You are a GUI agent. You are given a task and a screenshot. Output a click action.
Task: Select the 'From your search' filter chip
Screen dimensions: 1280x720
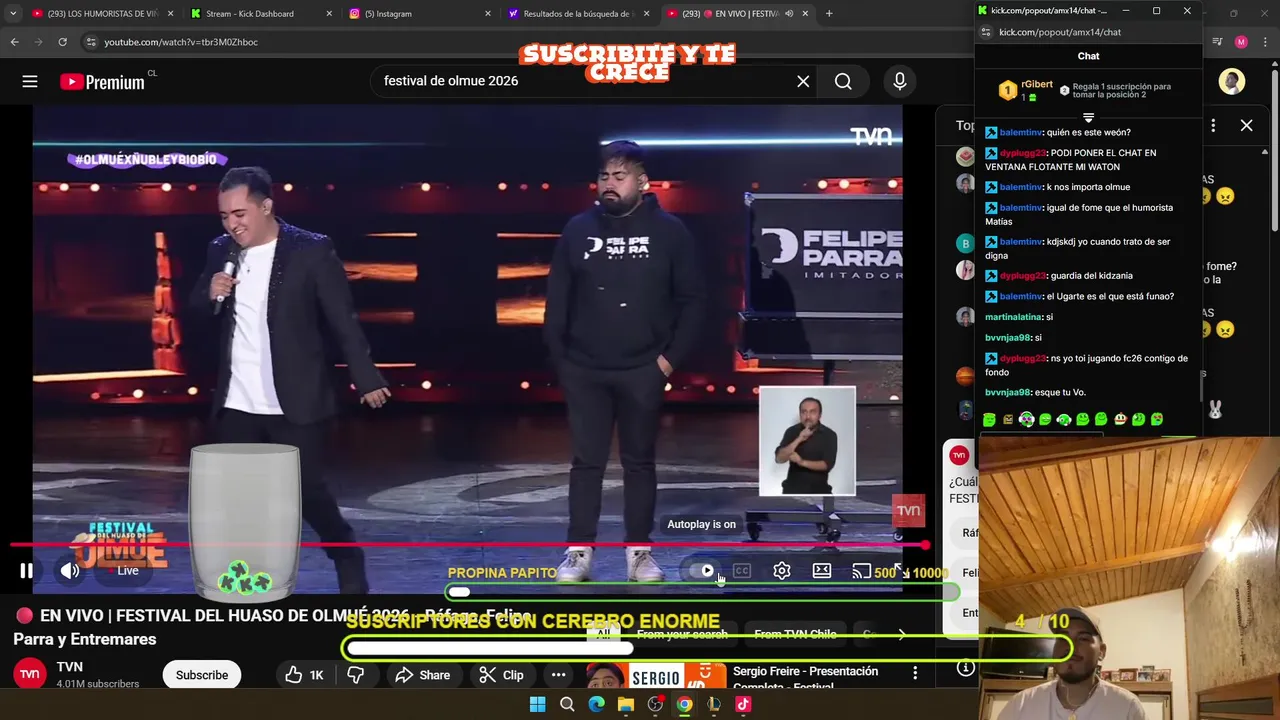coord(682,634)
